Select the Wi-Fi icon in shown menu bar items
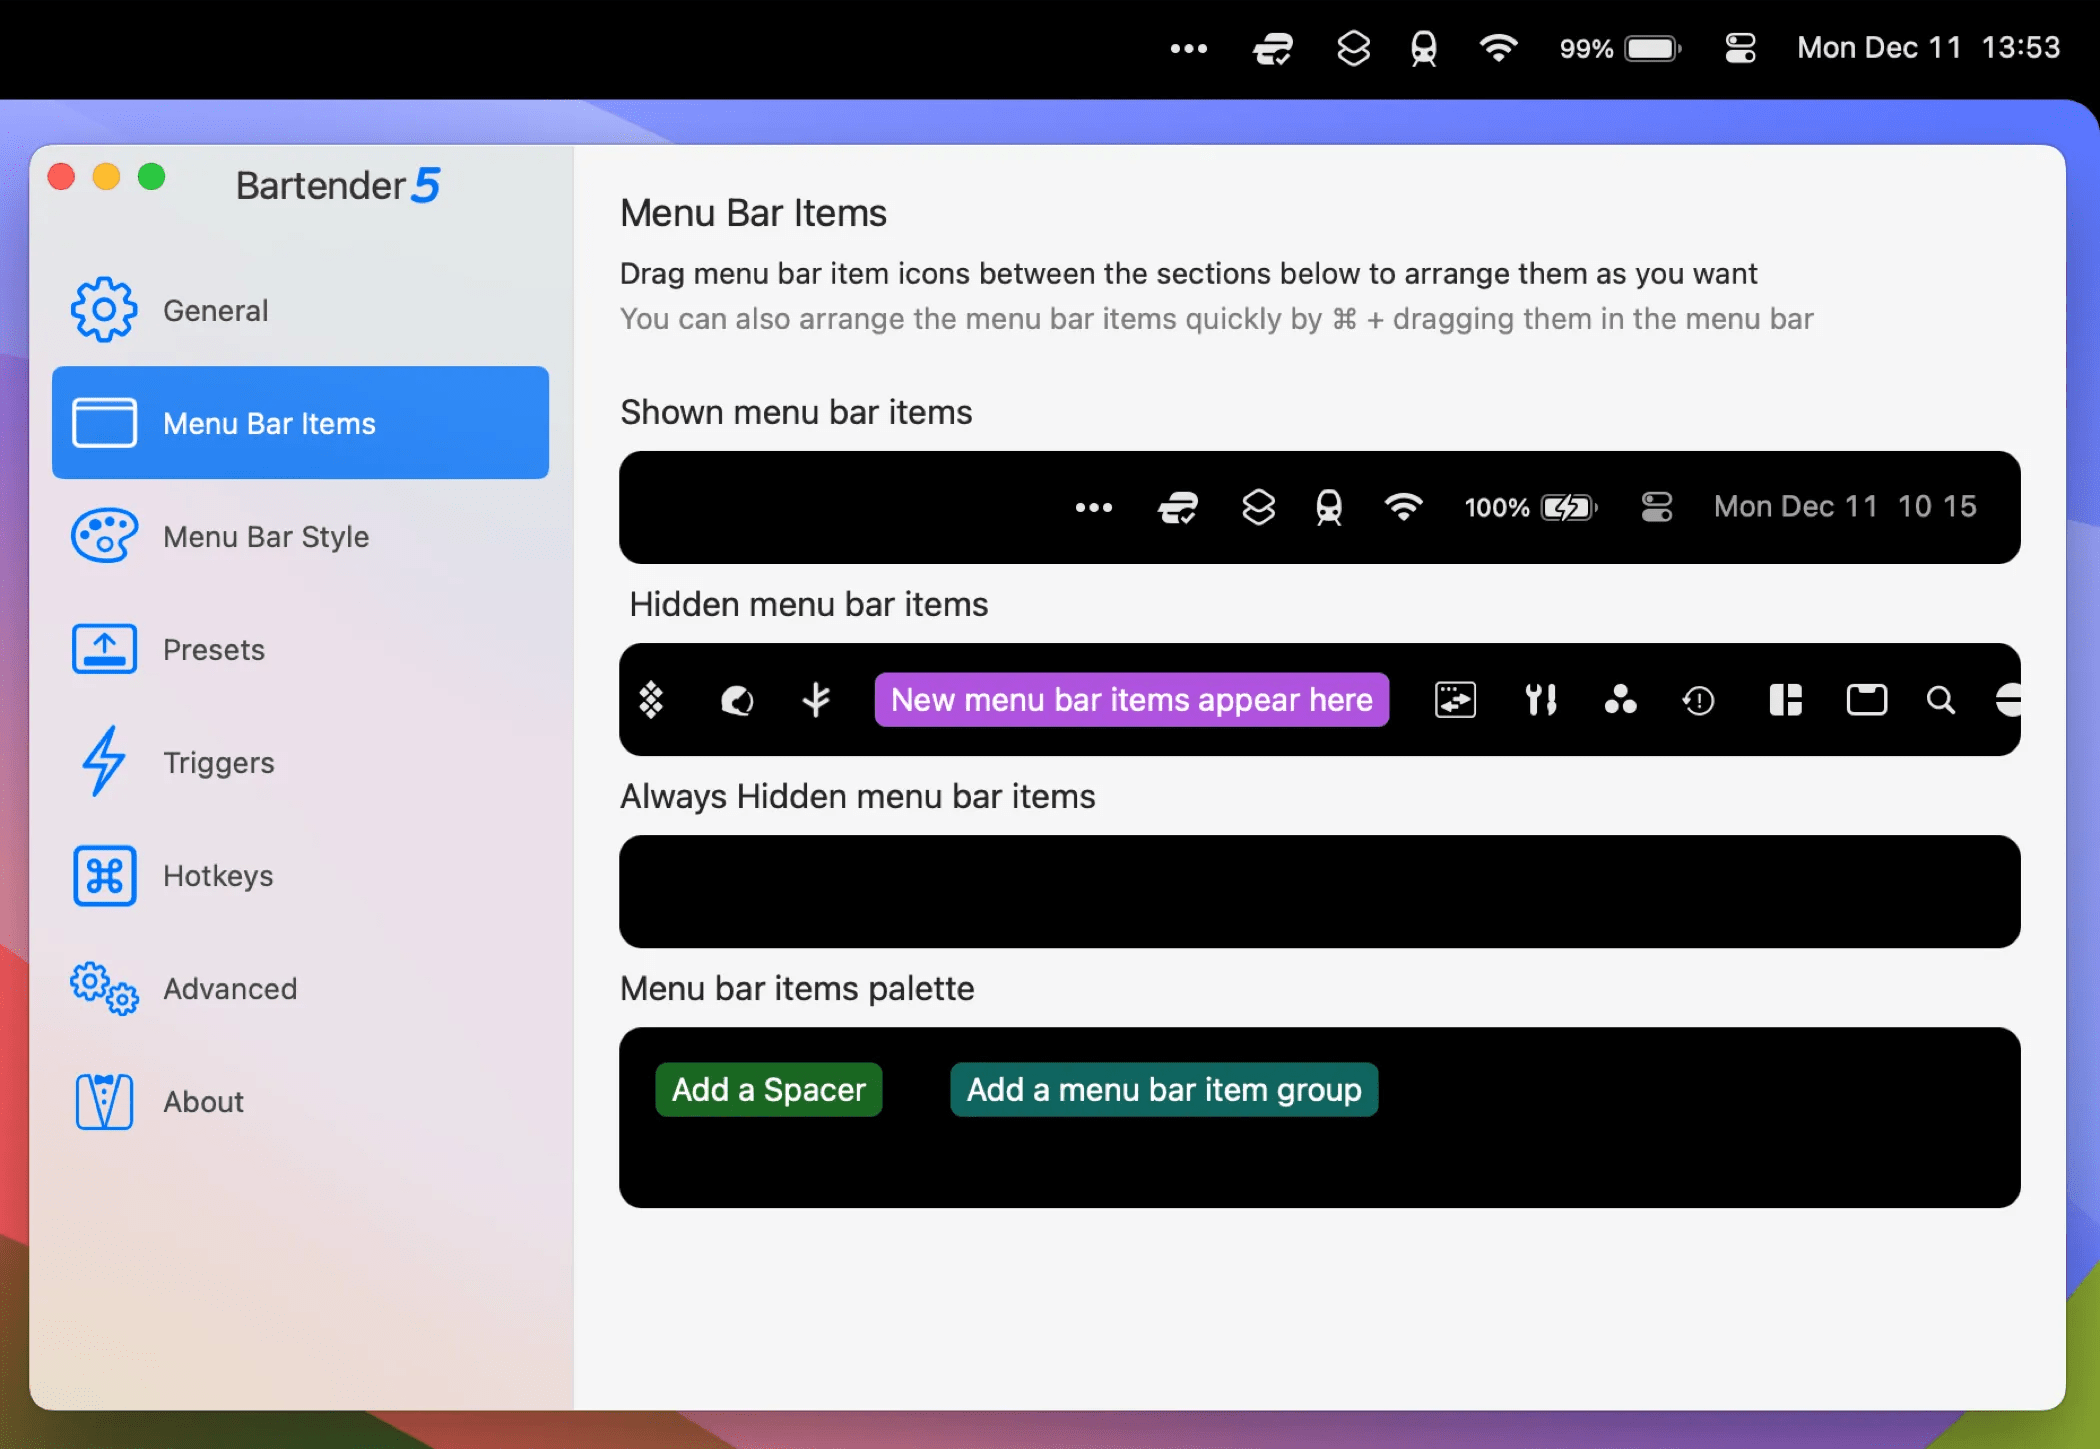Screen dimensions: 2100x1449 1406,507
